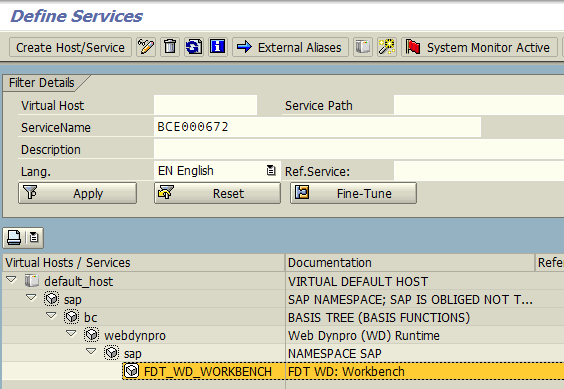Open External Aliases
Screen dimensions: 564x389
coord(290,47)
